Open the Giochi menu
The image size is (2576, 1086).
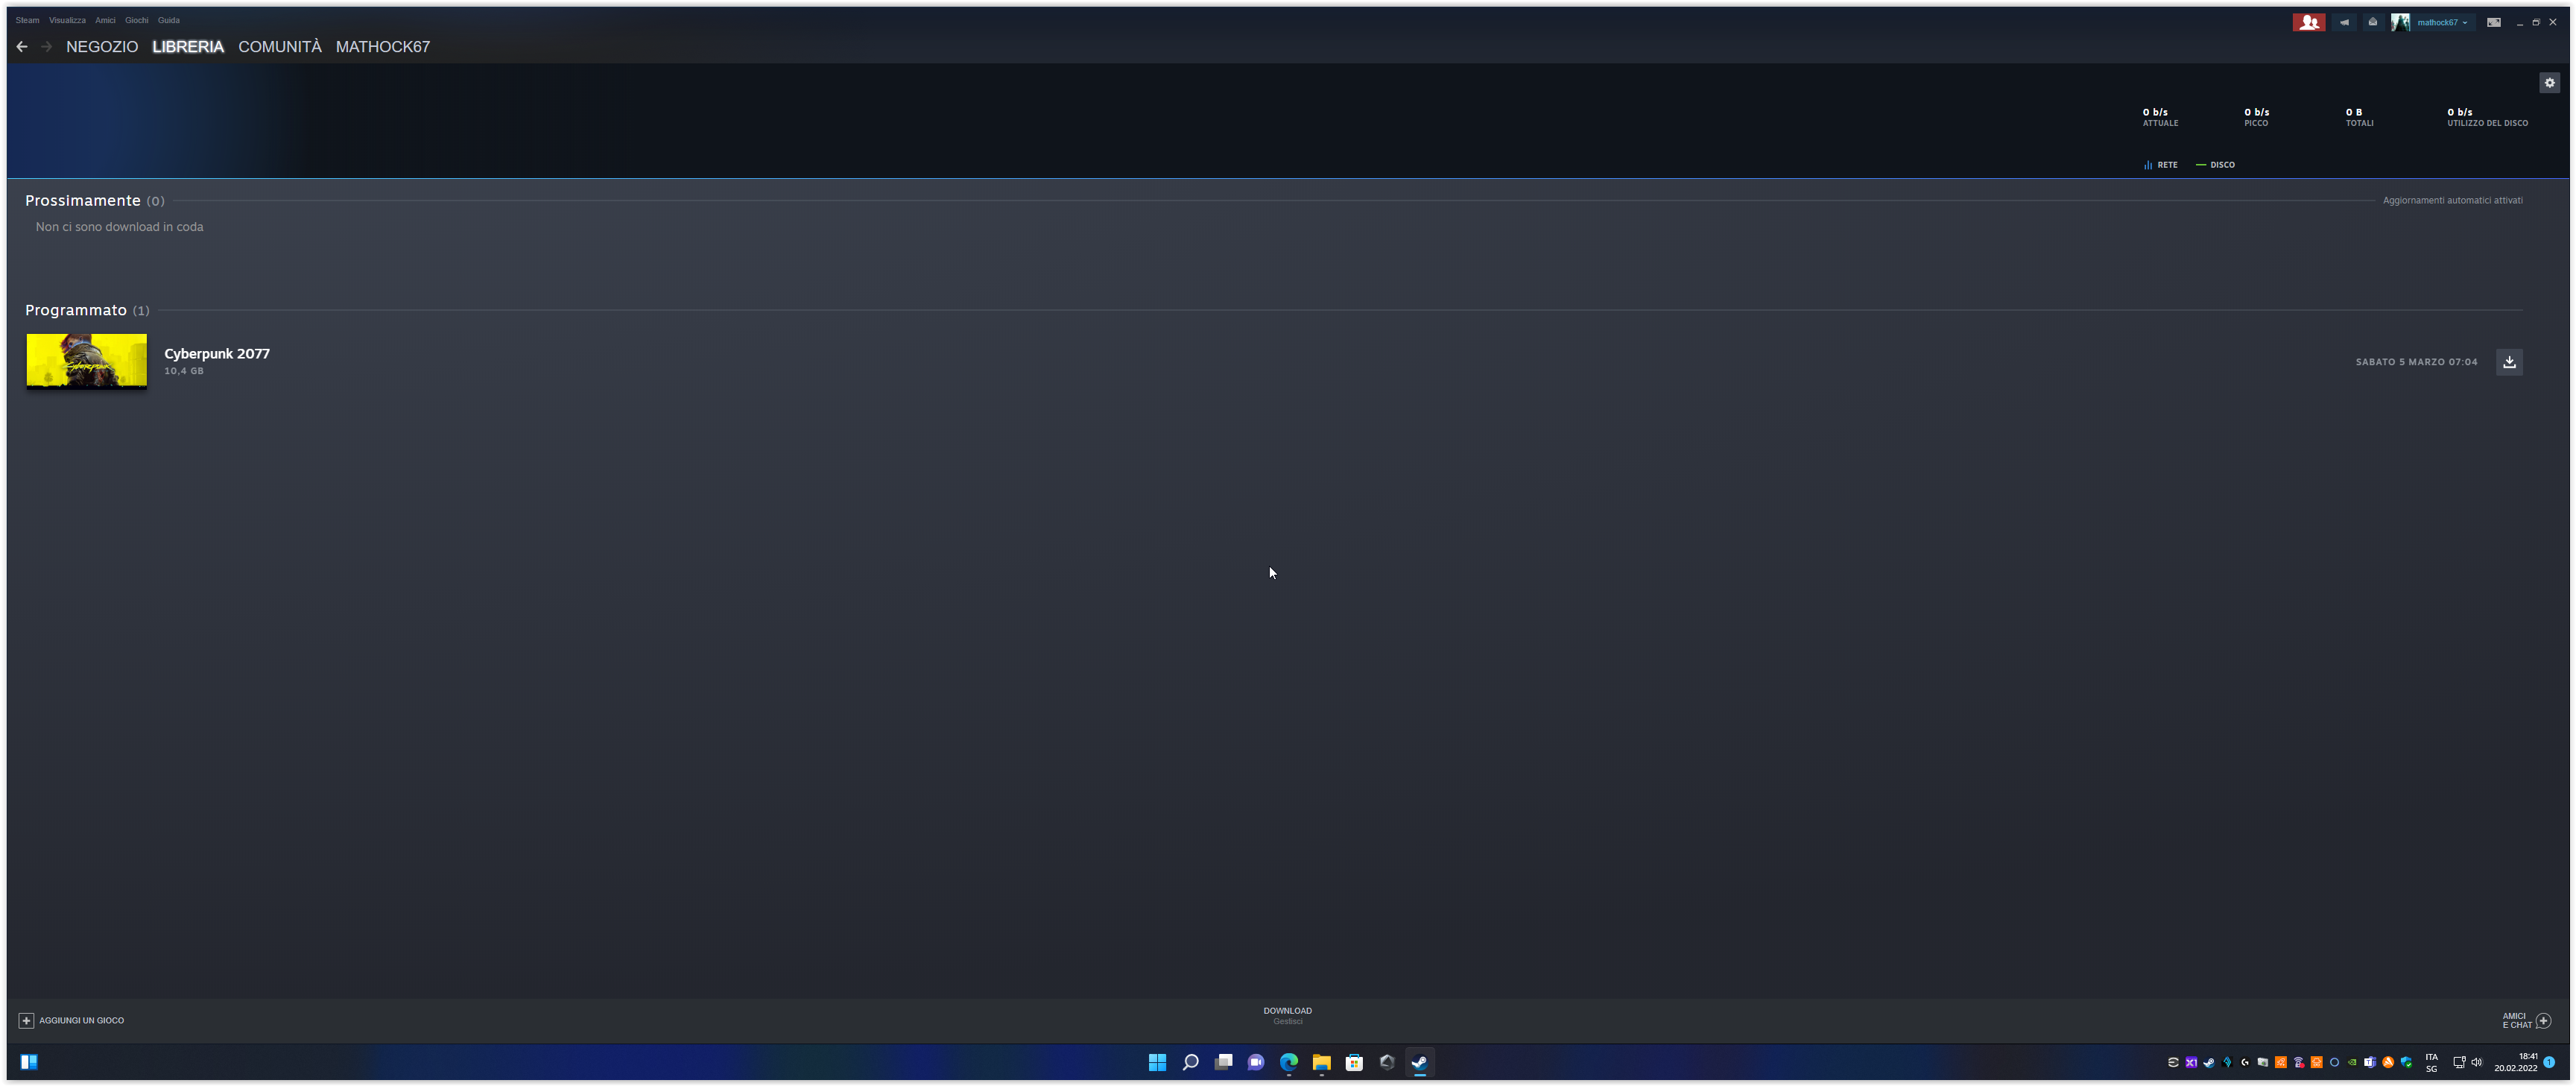coord(136,20)
